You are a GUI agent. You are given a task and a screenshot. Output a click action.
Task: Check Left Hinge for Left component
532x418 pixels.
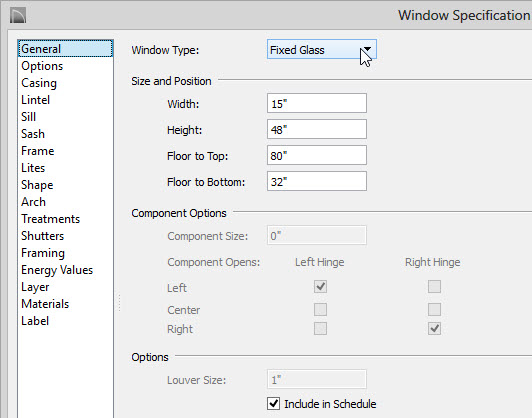320,287
